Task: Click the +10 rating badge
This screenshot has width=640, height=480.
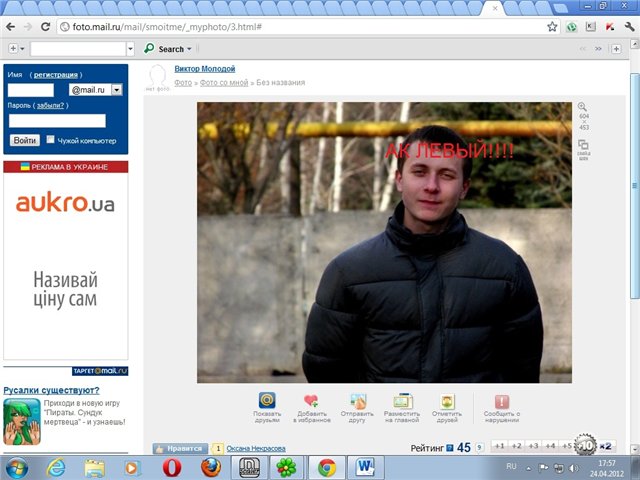Action: click(585, 445)
